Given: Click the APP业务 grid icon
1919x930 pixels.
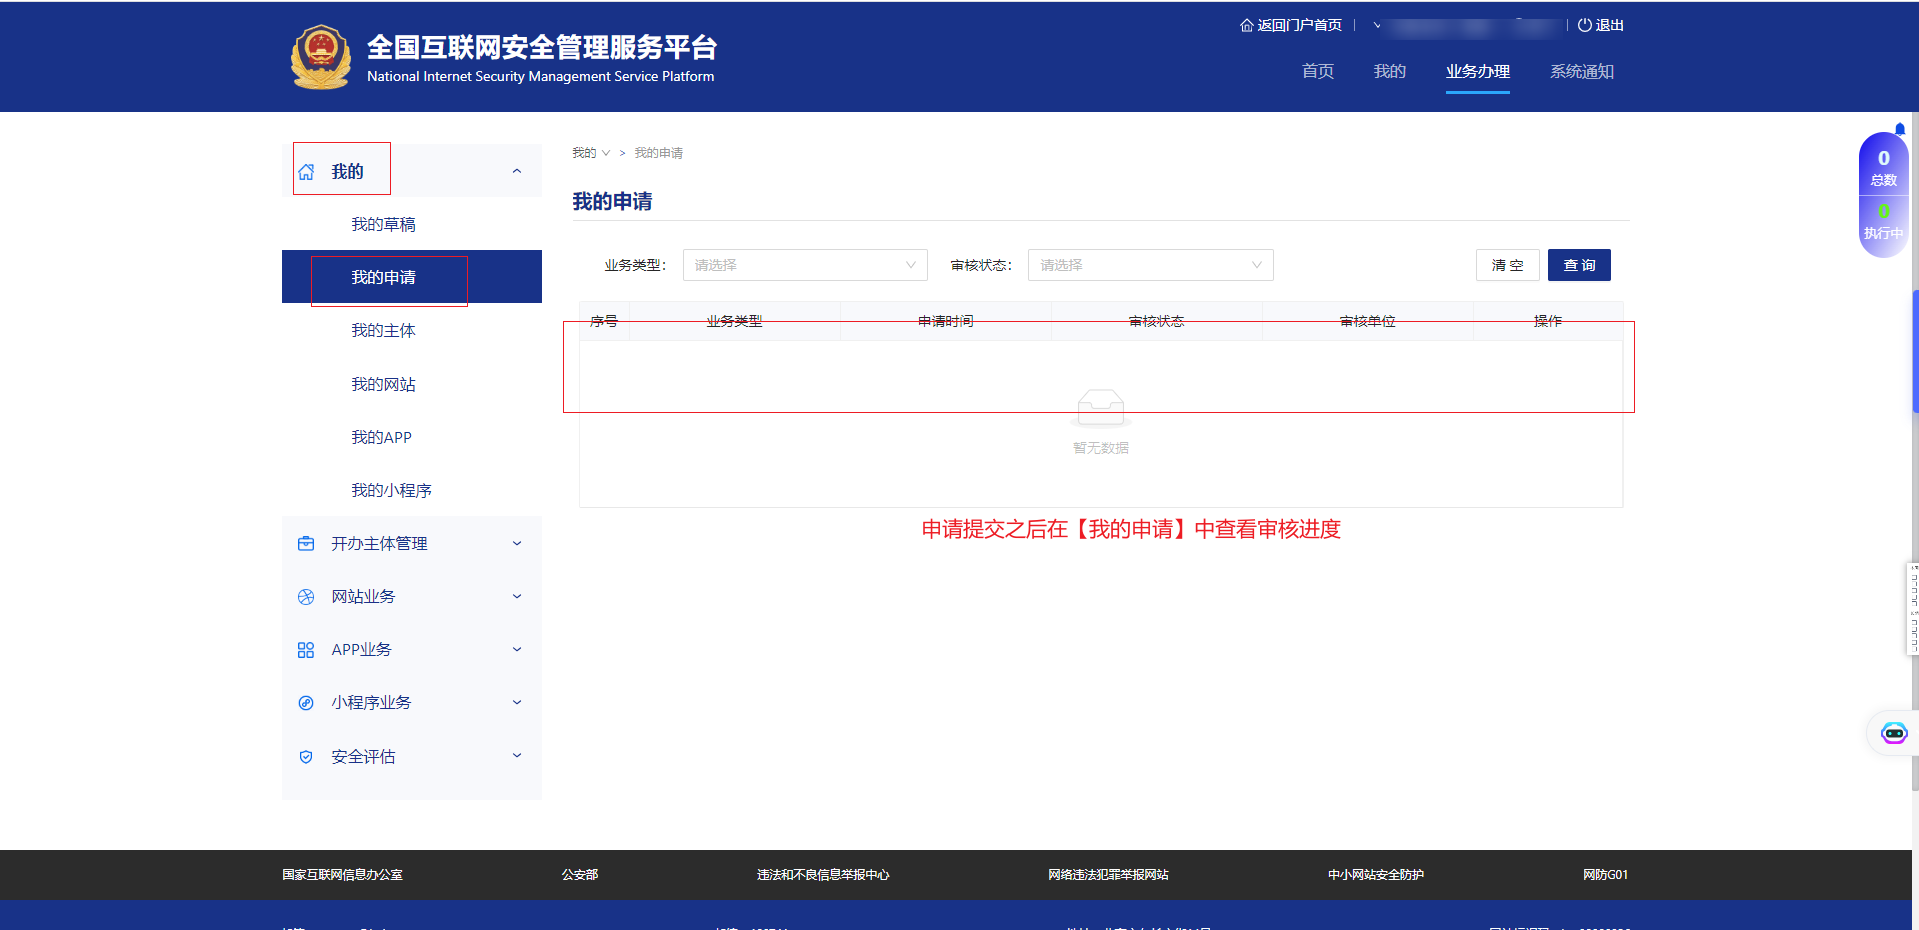Looking at the screenshot, I should tap(306, 650).
